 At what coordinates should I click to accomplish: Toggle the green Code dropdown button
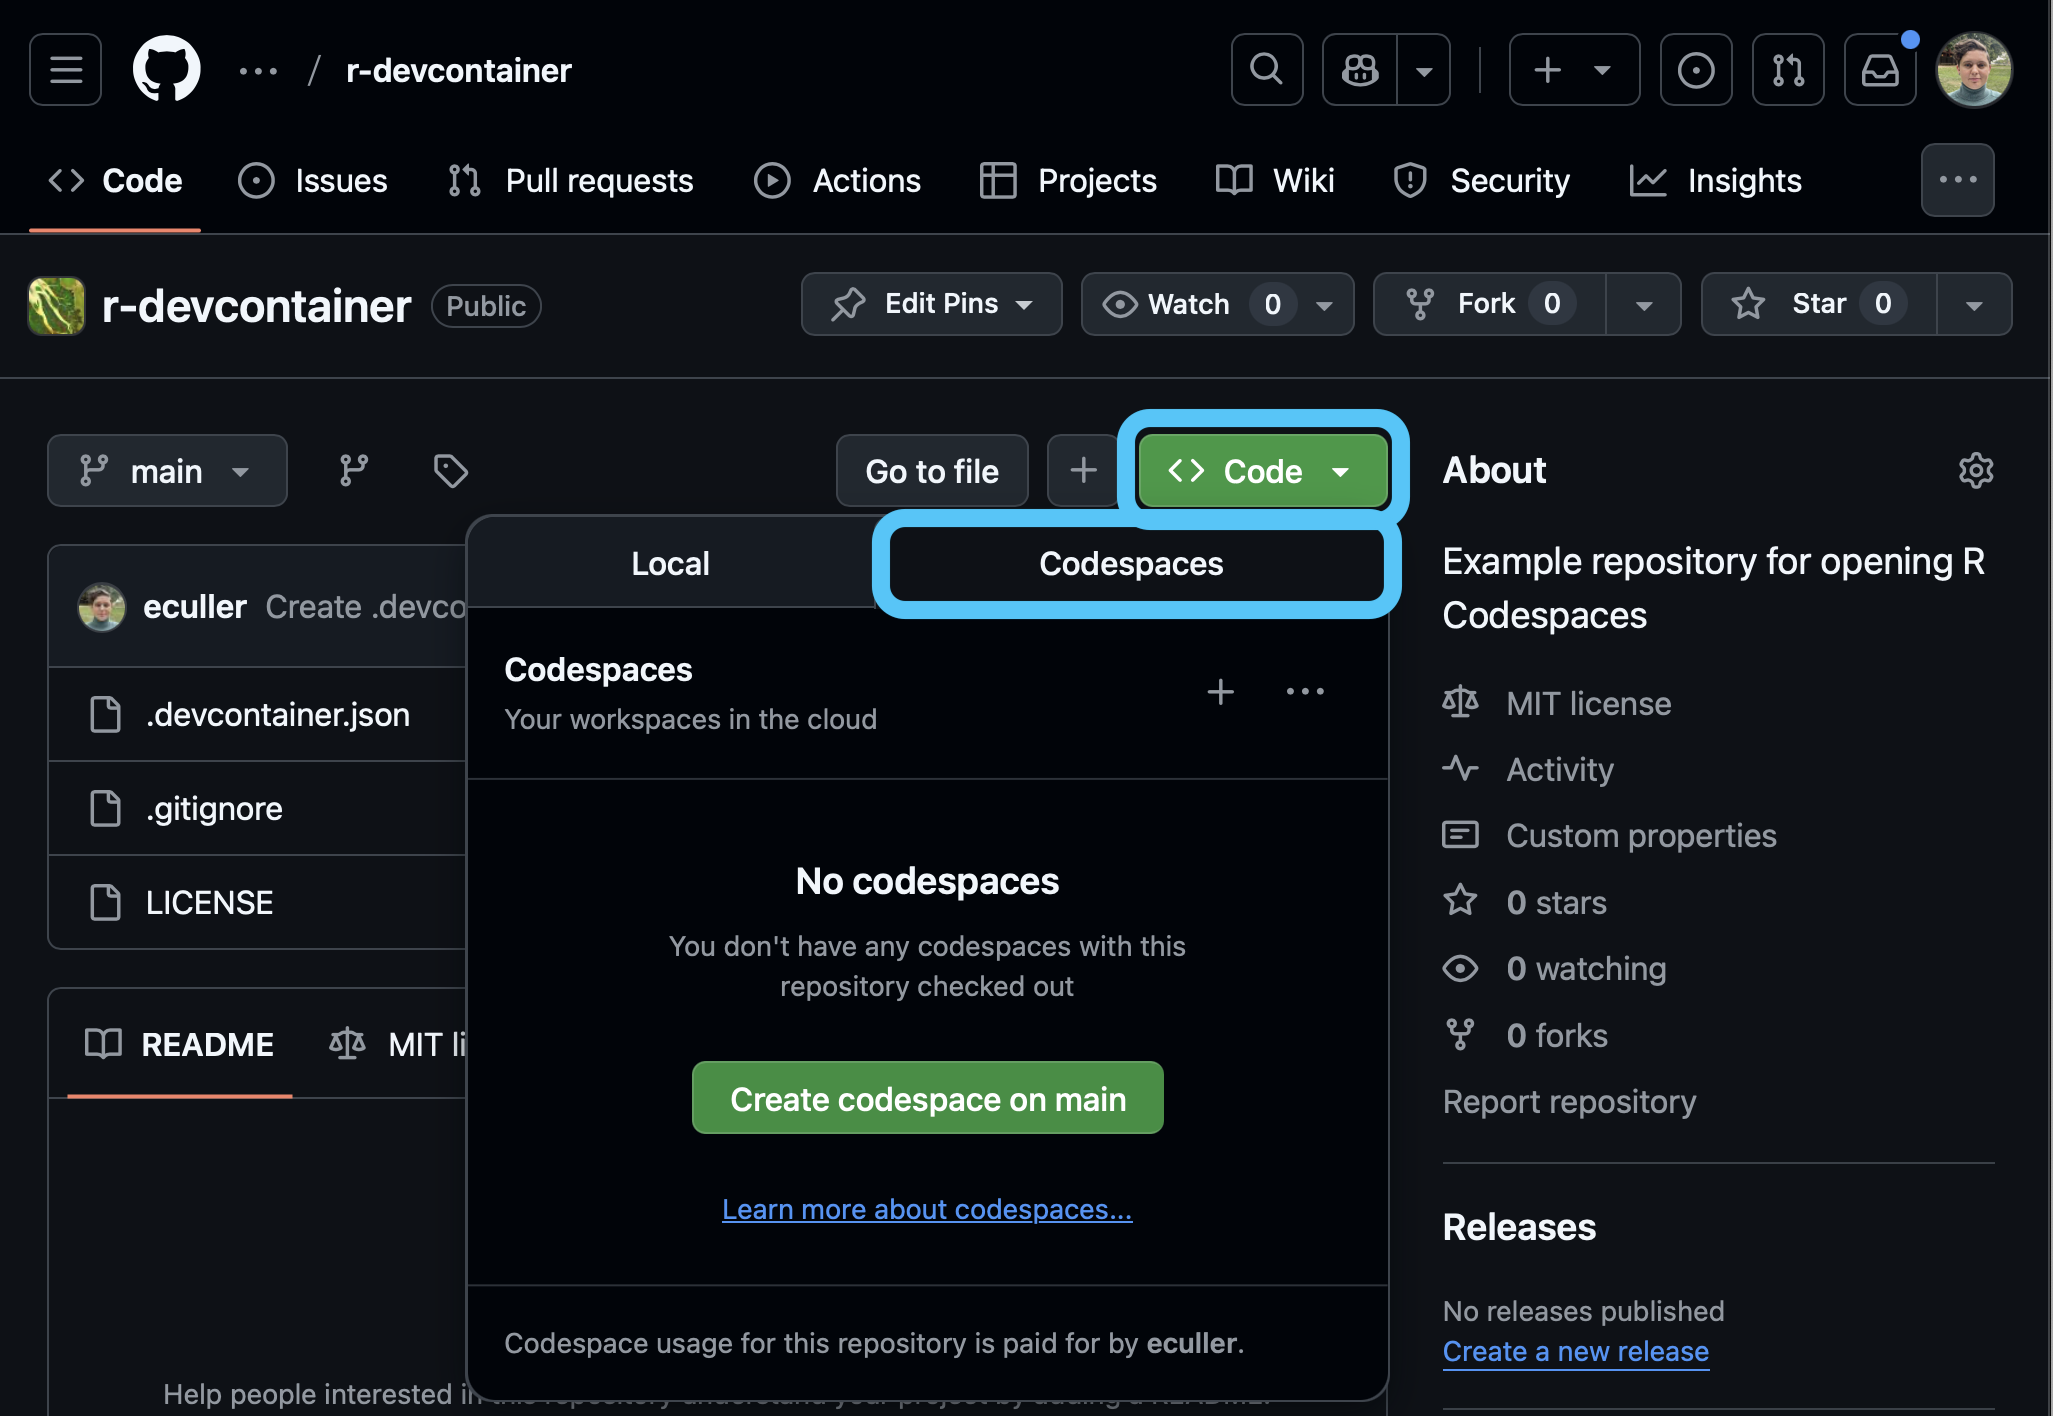(1262, 471)
